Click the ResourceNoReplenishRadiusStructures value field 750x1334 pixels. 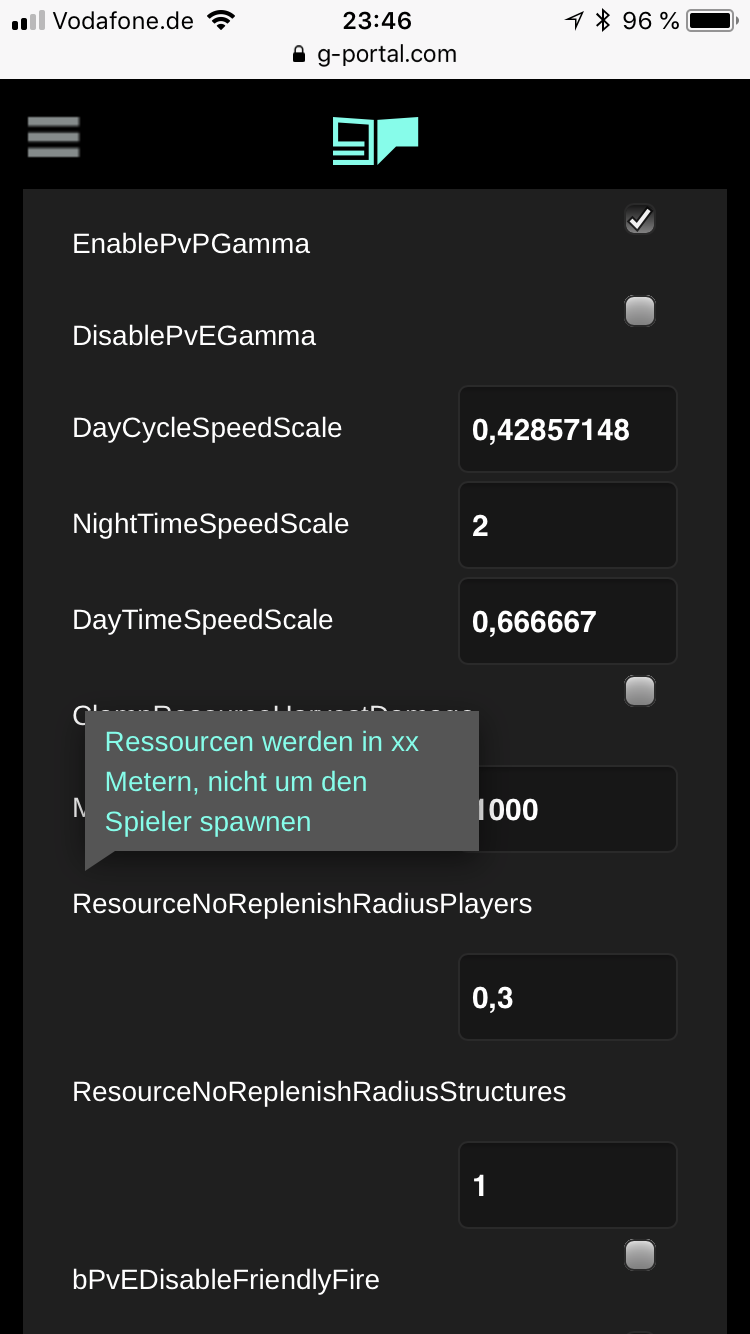(568, 1185)
